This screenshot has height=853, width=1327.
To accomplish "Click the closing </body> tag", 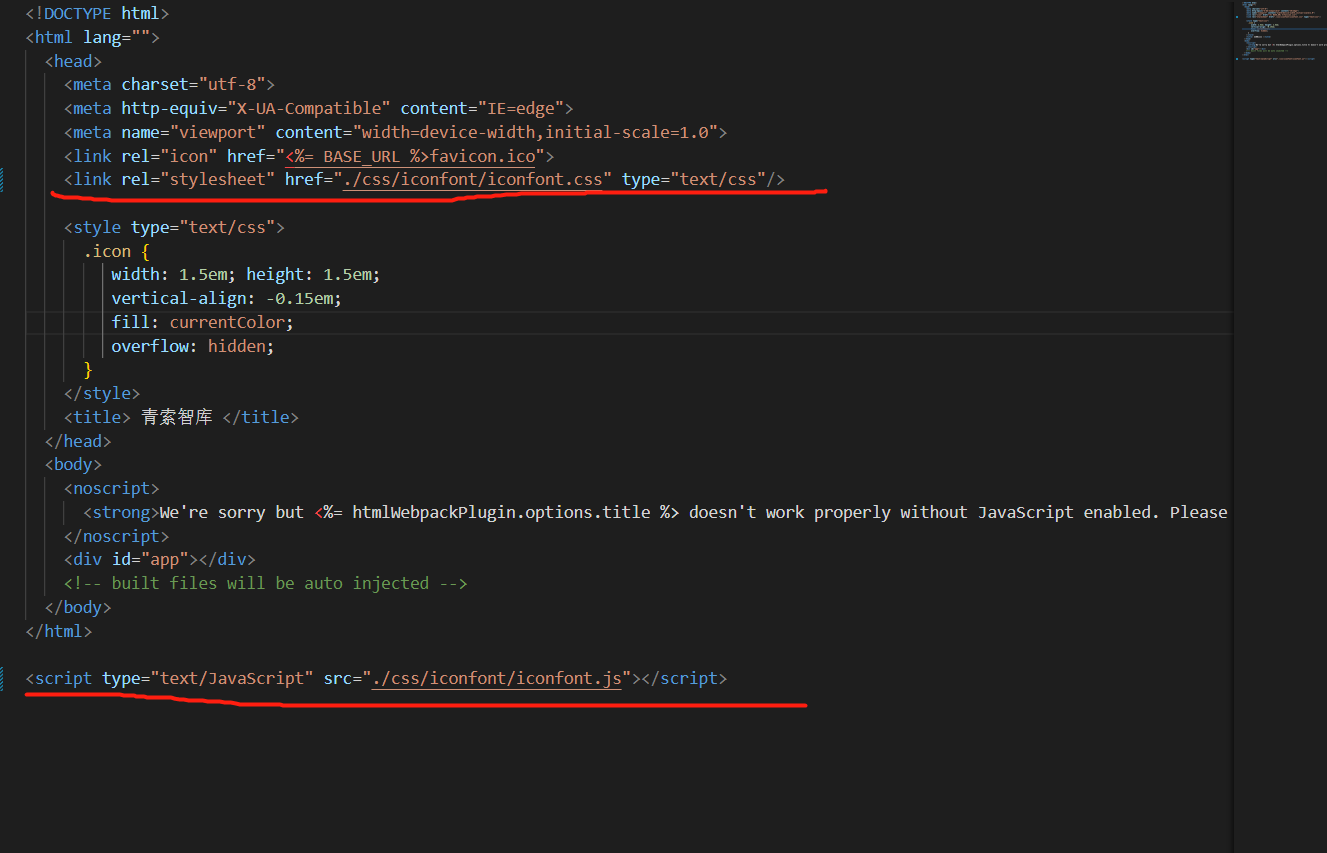I will (78, 607).
